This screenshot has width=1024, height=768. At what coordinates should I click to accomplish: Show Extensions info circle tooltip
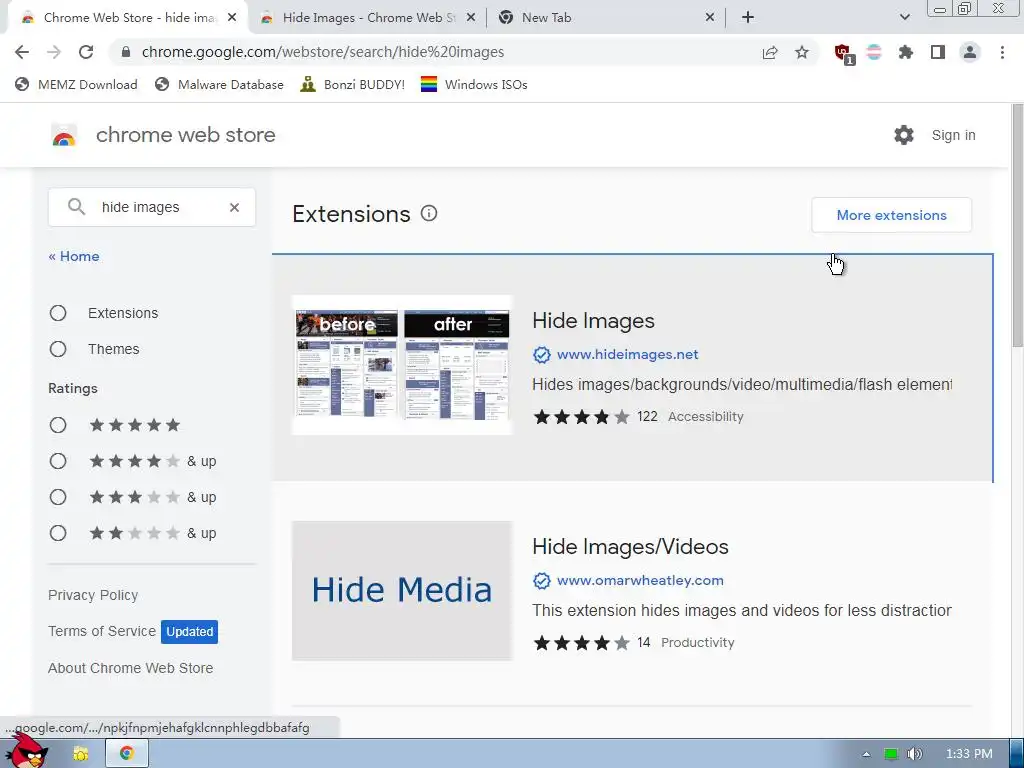click(x=429, y=214)
